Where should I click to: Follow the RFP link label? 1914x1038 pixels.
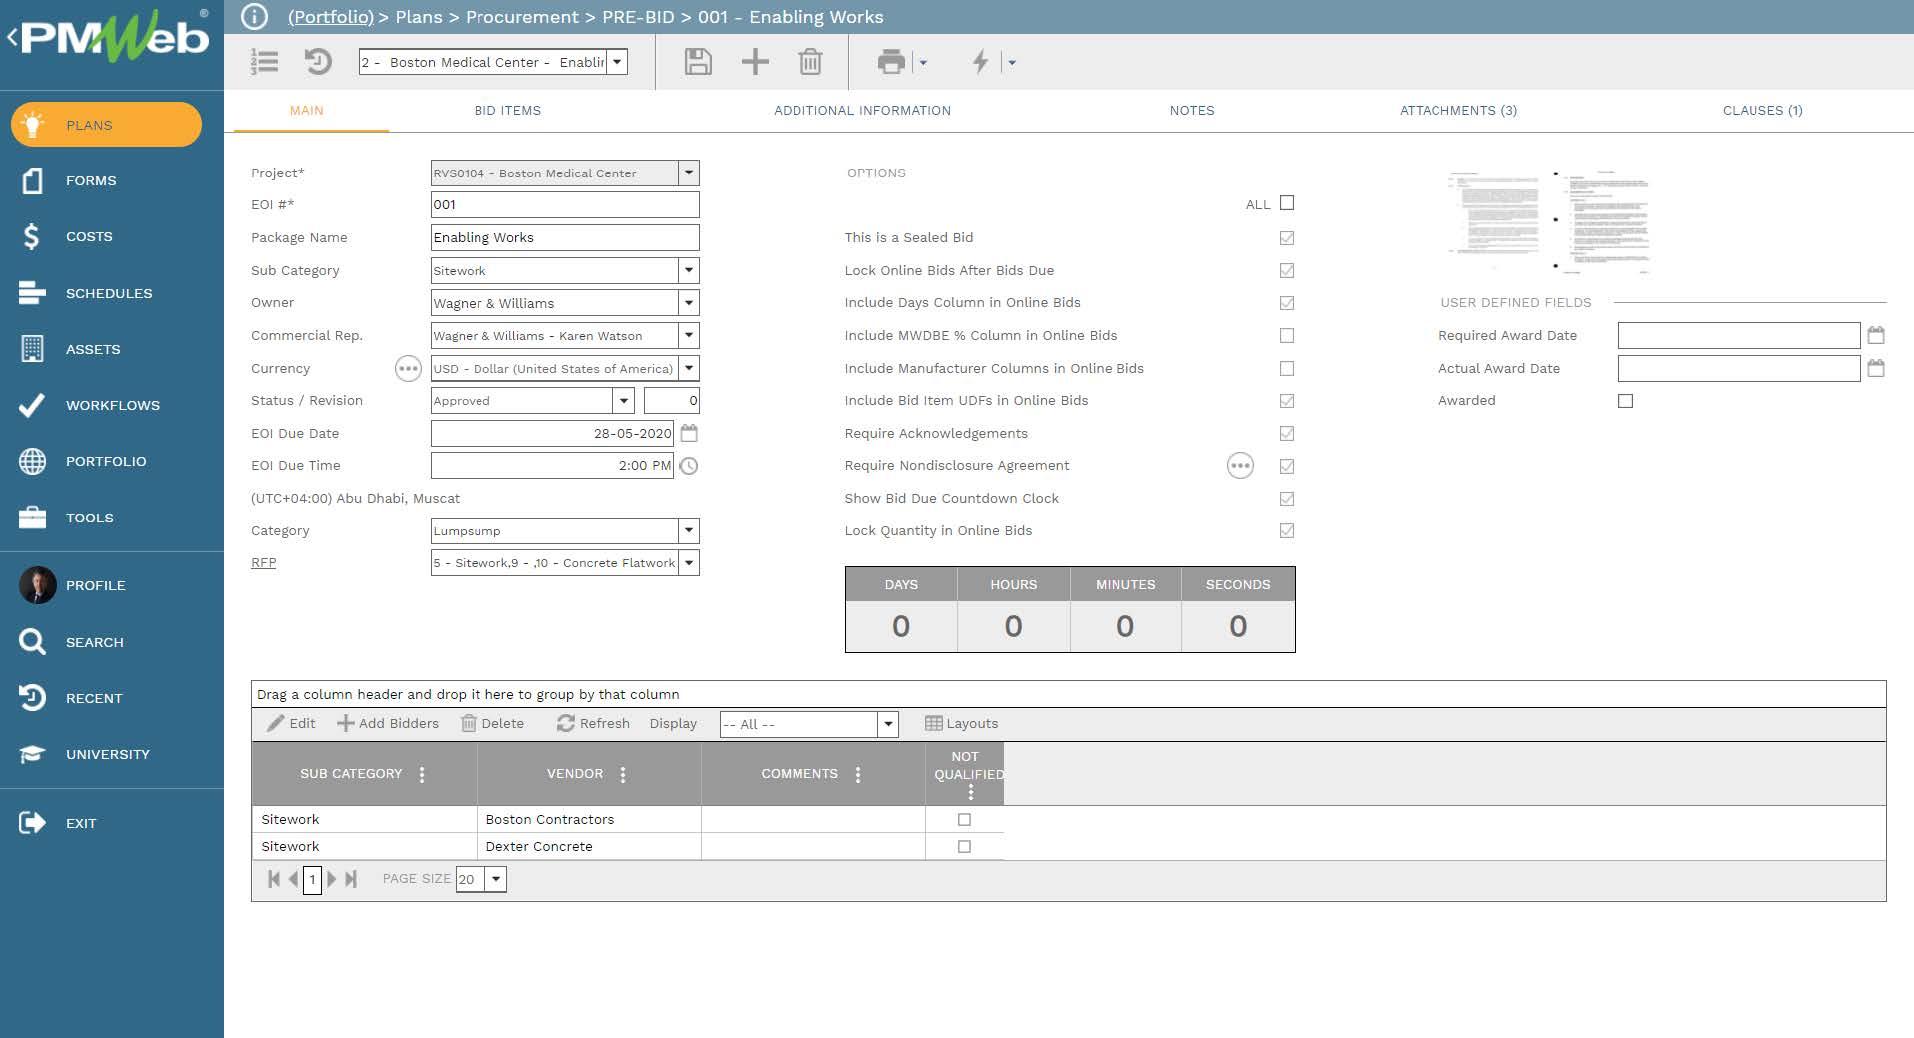pyautogui.click(x=264, y=563)
